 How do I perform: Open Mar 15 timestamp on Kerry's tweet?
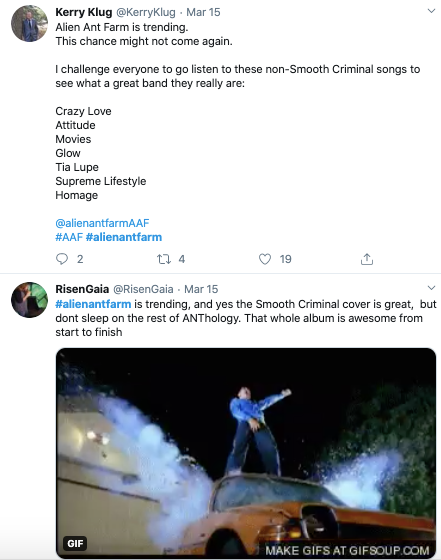pyautogui.click(x=203, y=12)
